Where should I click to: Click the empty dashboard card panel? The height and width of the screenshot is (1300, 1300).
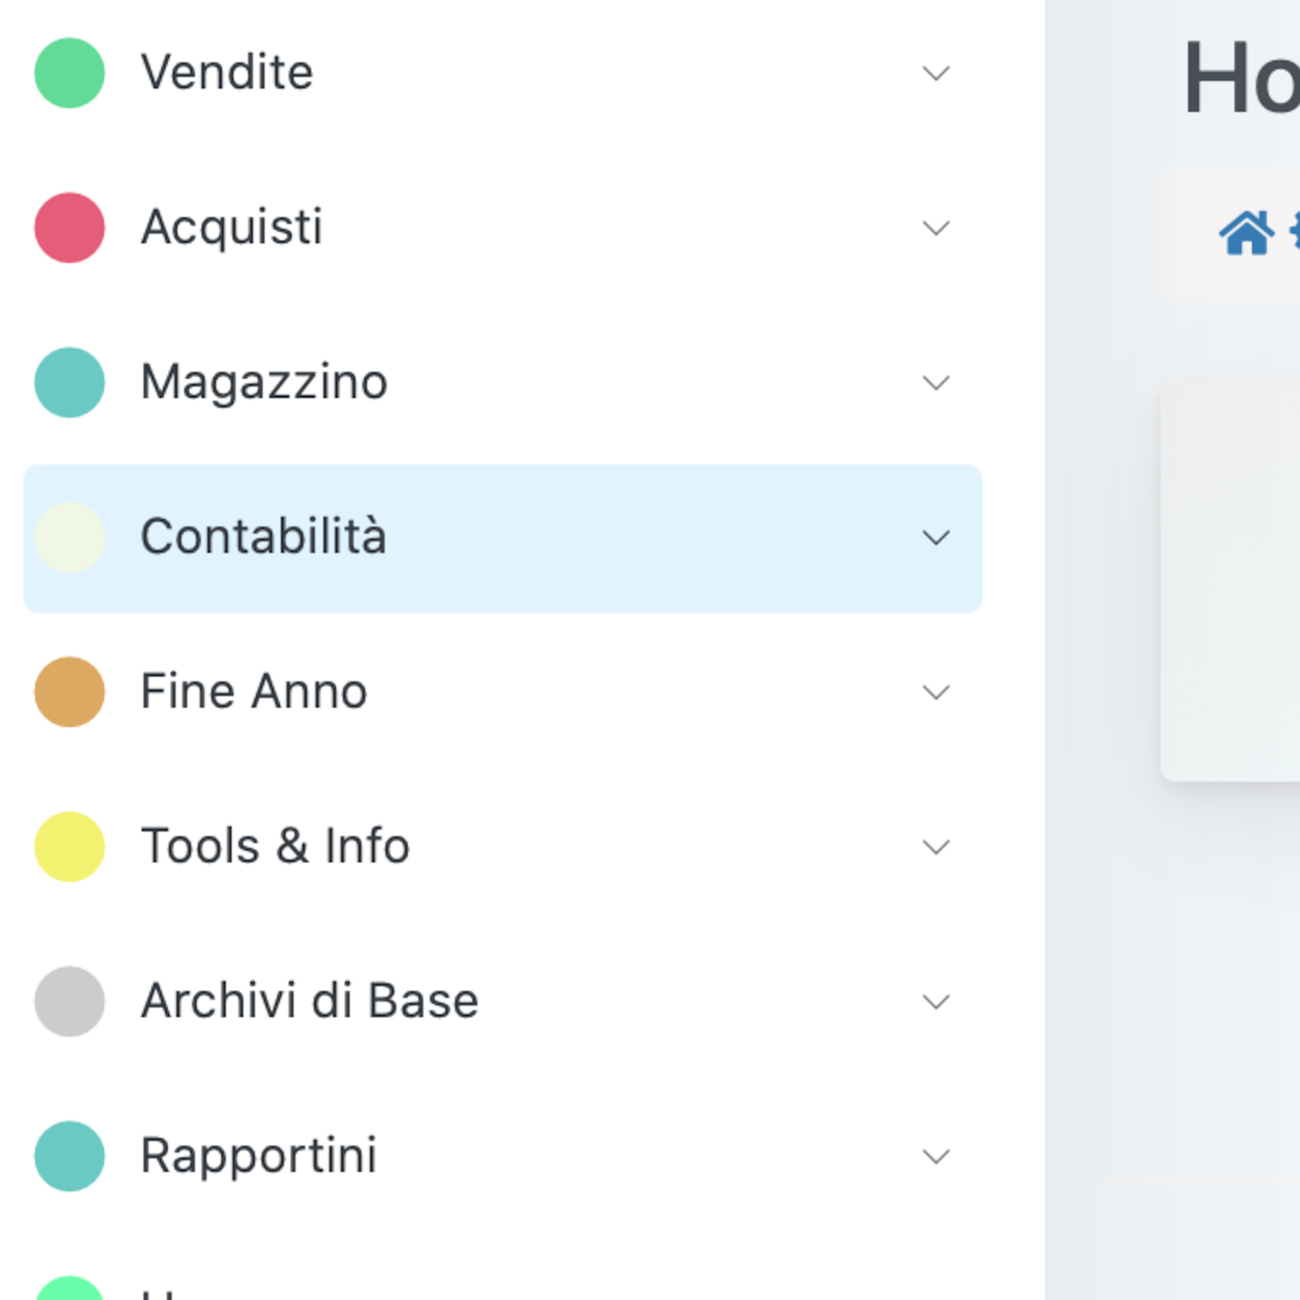[1232, 578]
